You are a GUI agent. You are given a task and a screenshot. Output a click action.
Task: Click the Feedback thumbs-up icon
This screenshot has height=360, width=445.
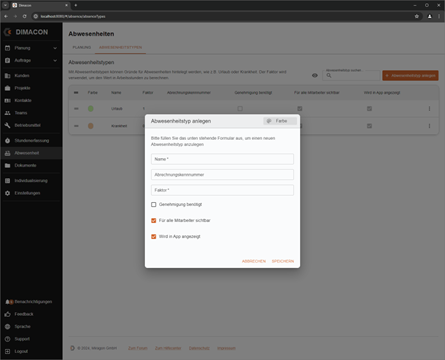[7, 314]
